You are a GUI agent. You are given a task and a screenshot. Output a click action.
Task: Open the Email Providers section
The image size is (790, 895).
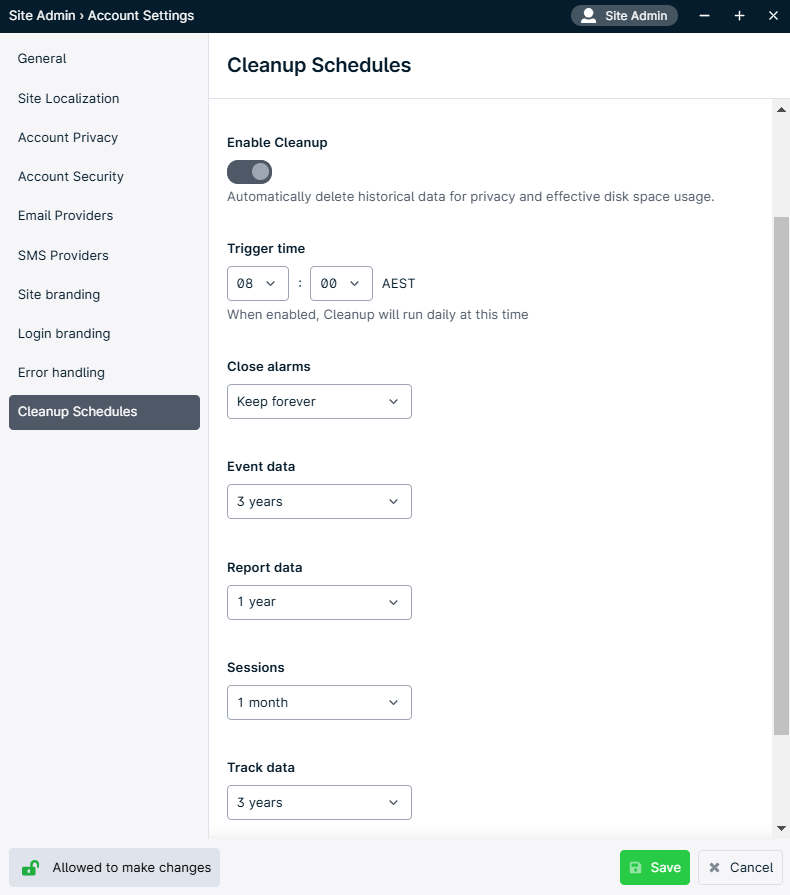point(66,215)
